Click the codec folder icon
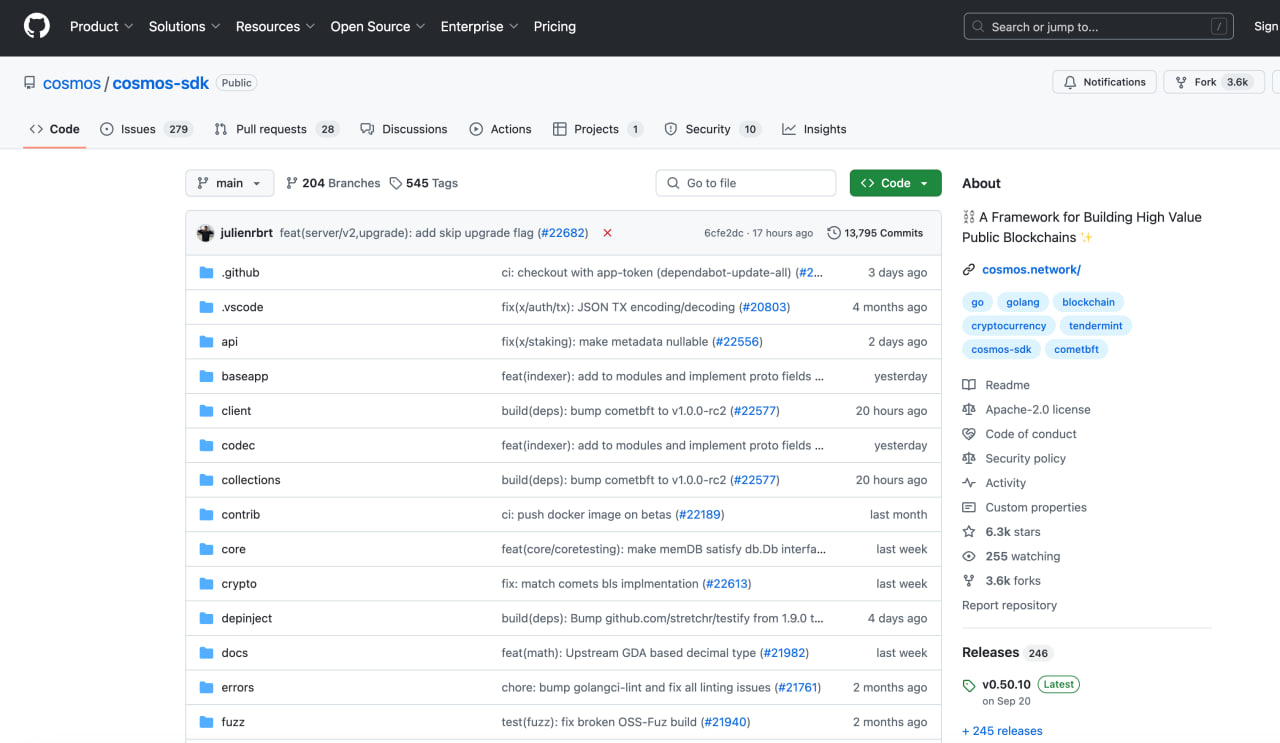The height and width of the screenshot is (743, 1280). 207,446
